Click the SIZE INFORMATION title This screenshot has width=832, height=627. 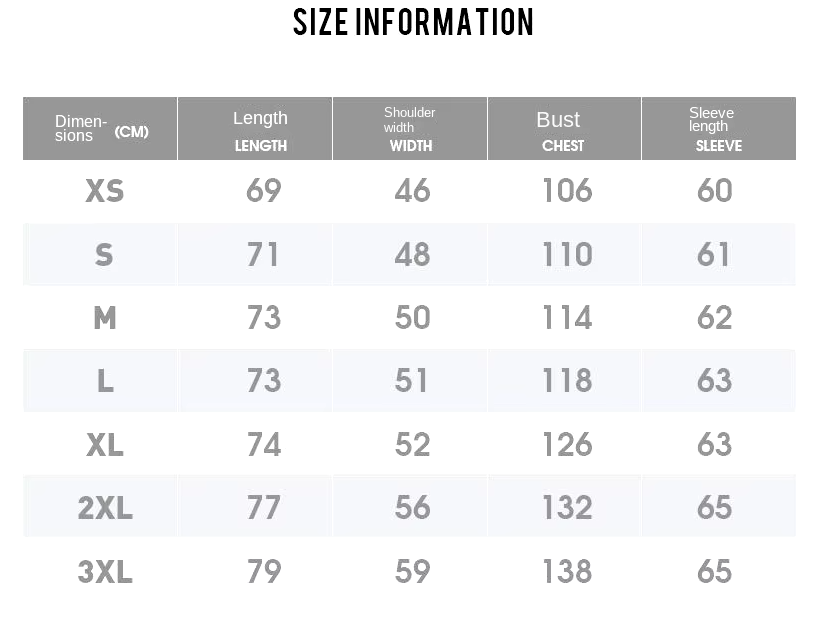(x=413, y=22)
